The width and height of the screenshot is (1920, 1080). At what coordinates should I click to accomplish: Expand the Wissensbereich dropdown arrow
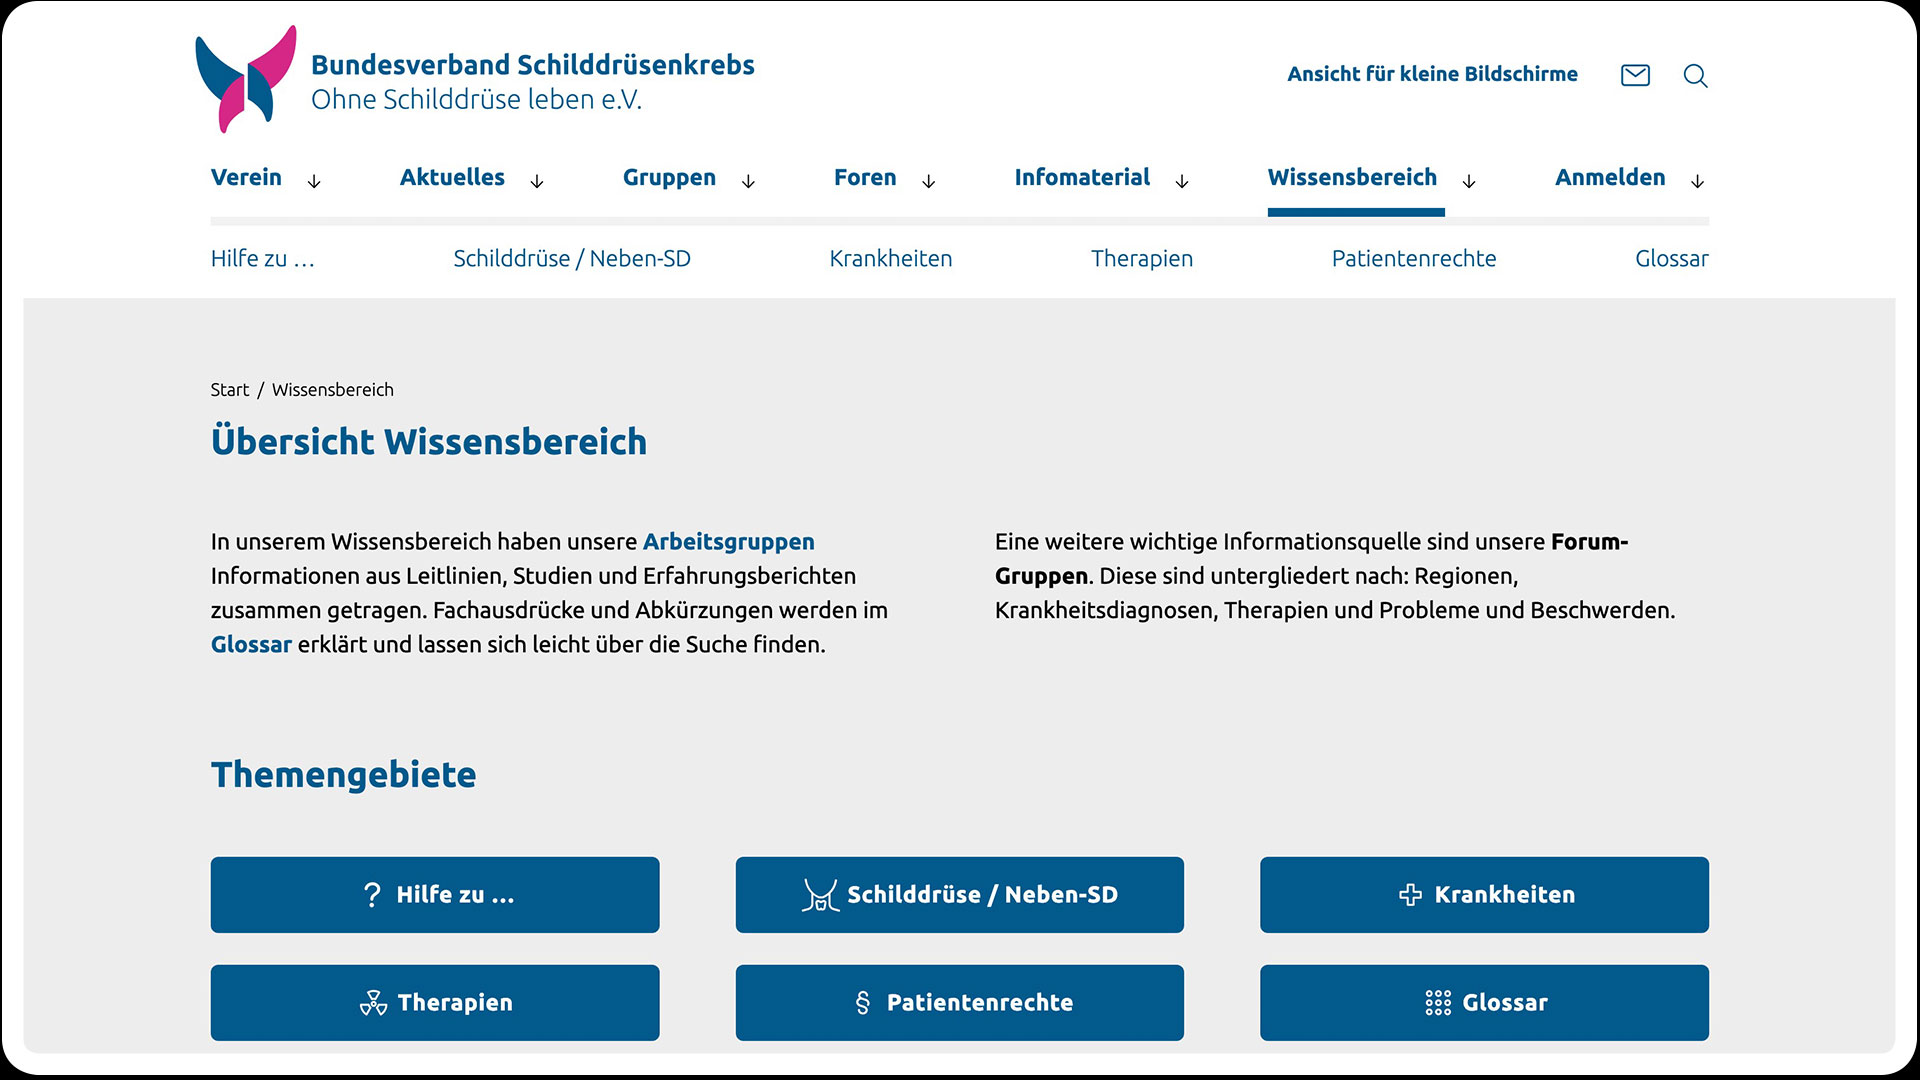[1469, 181]
